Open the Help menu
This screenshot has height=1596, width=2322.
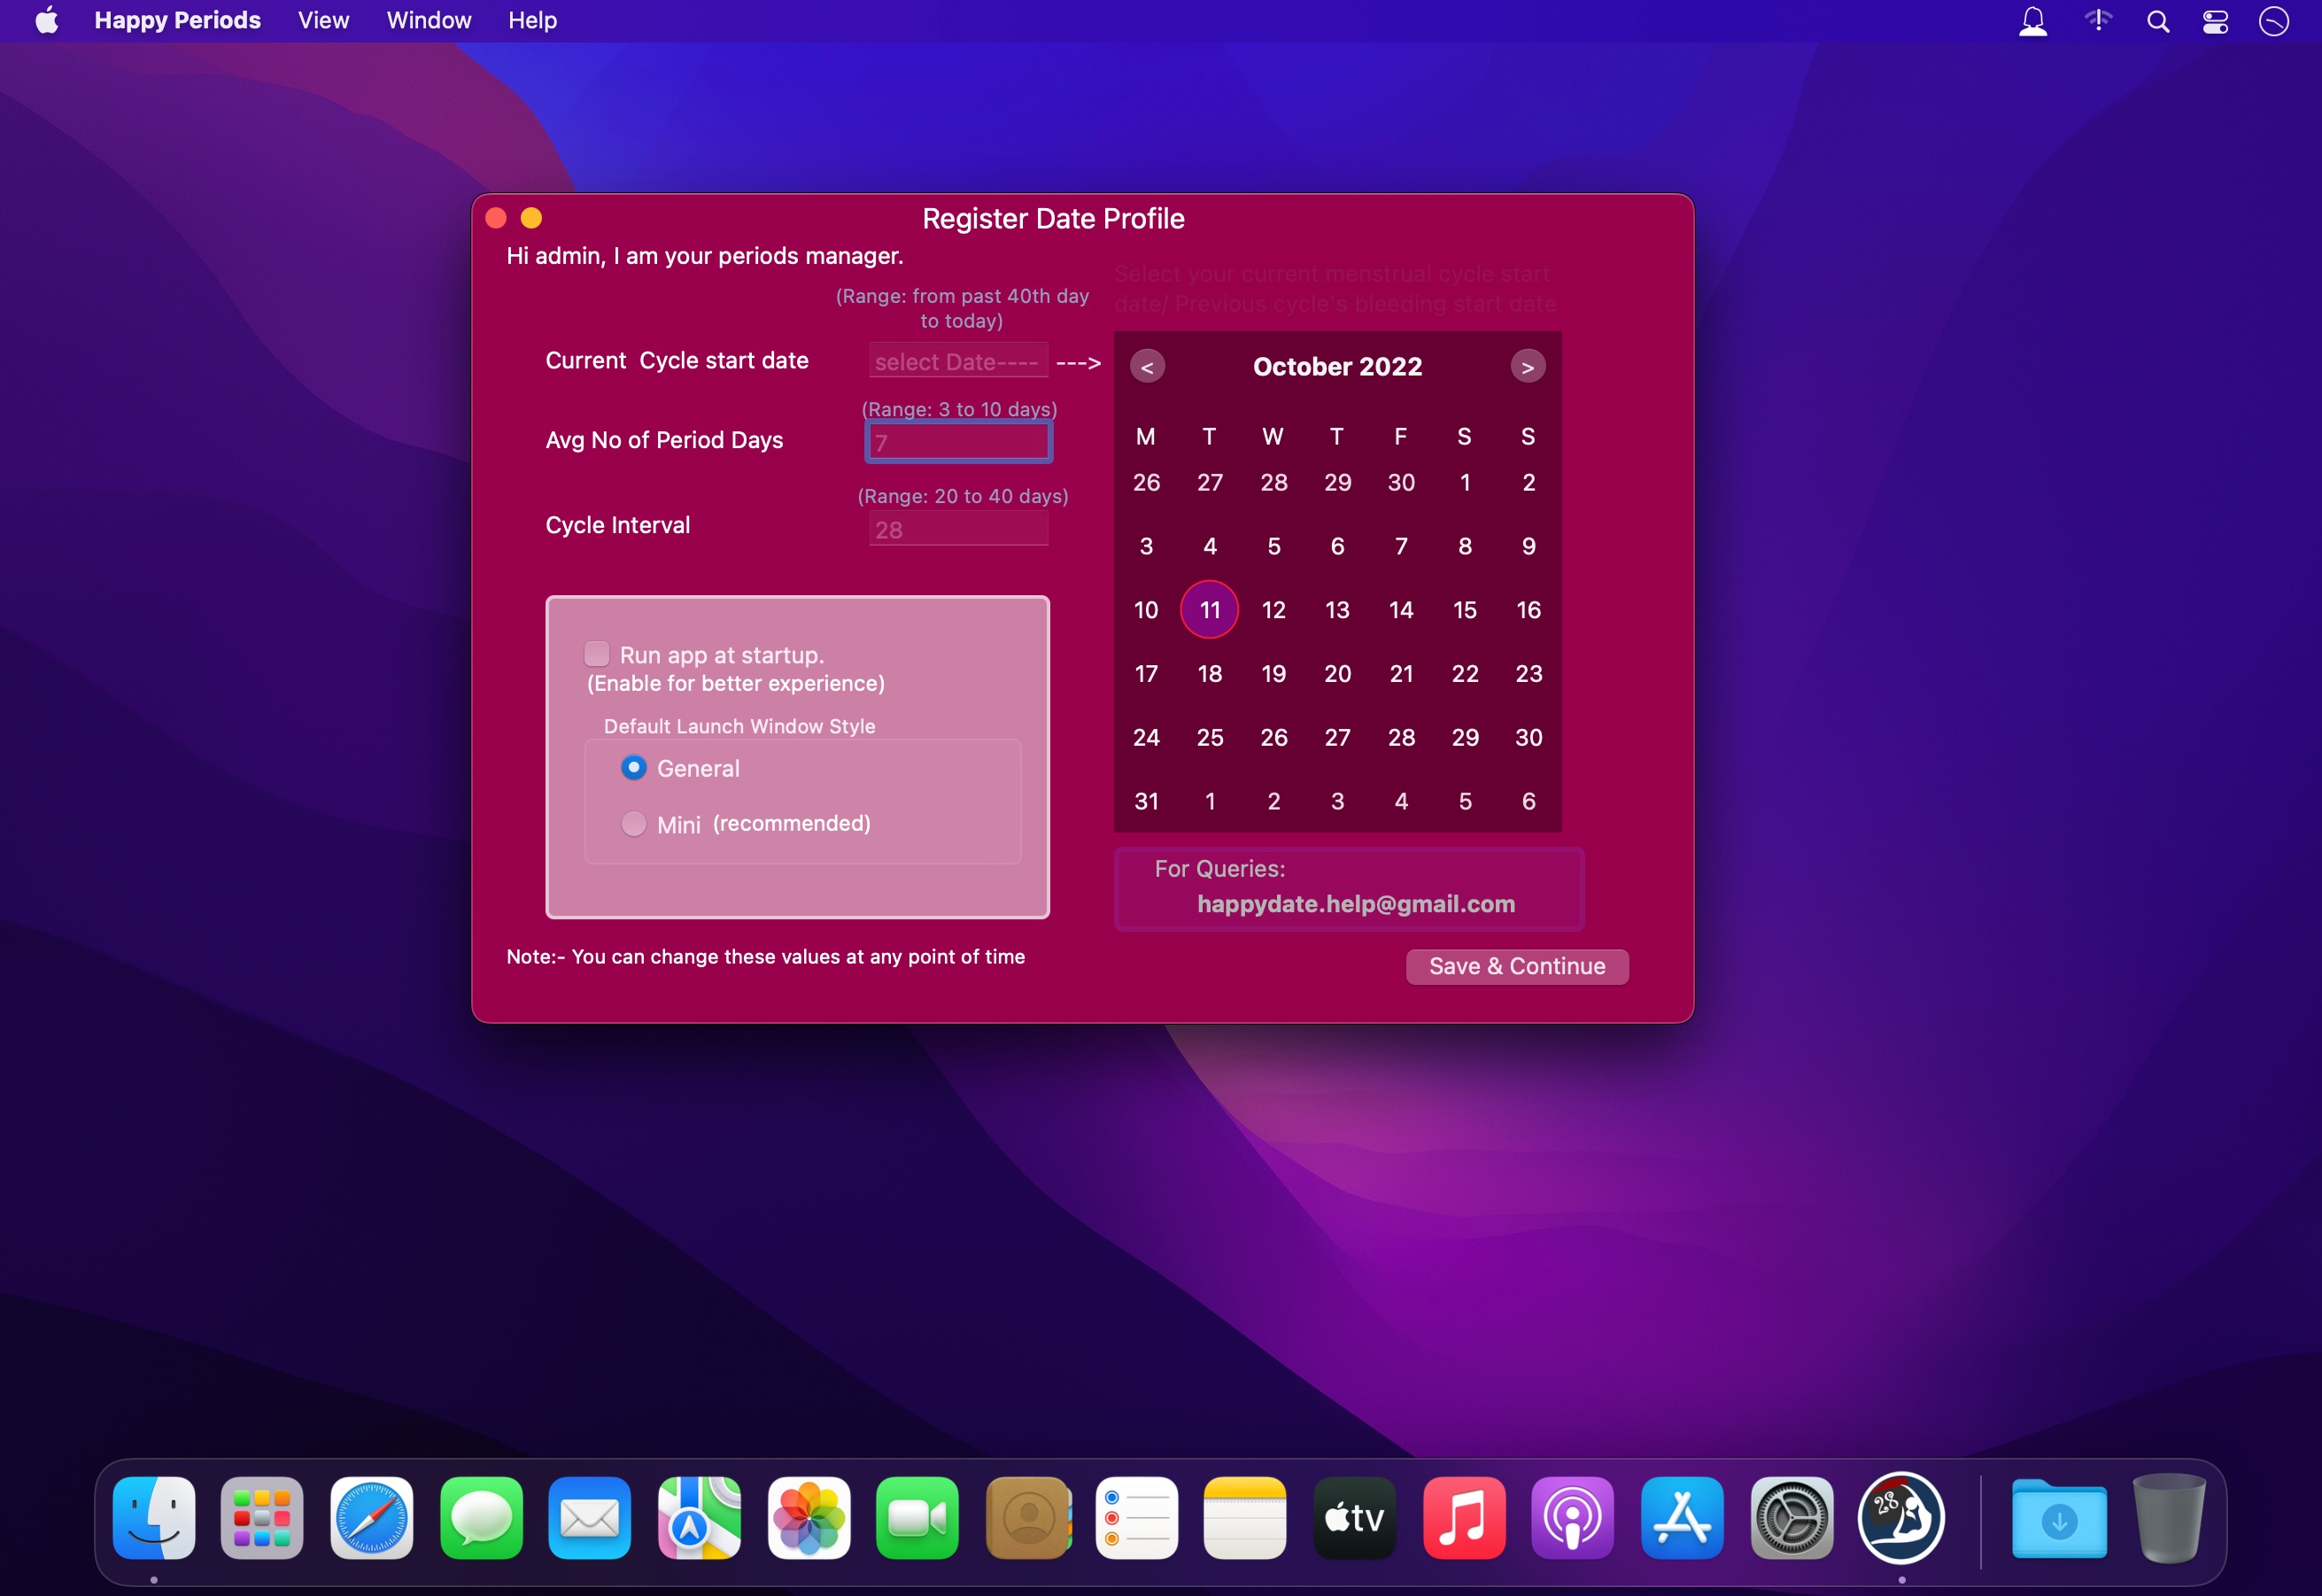pos(532,21)
